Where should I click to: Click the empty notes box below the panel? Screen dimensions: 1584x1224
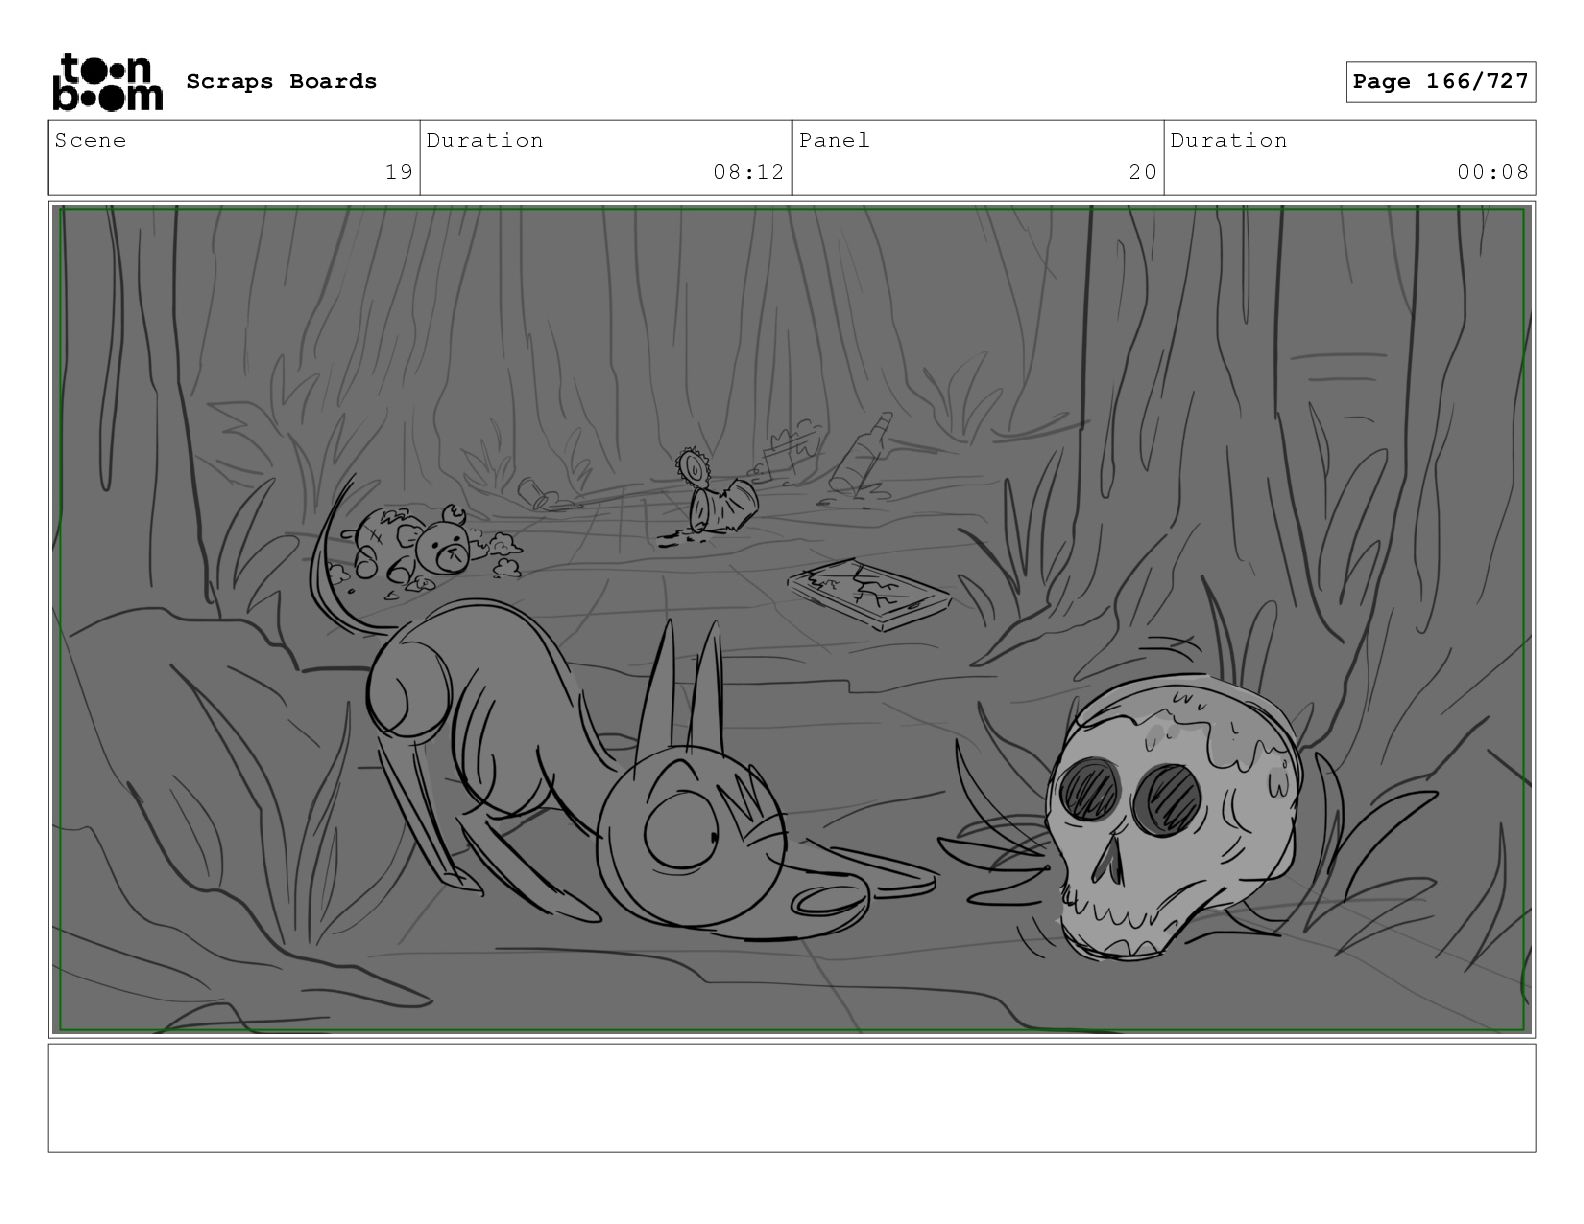pos(792,1098)
